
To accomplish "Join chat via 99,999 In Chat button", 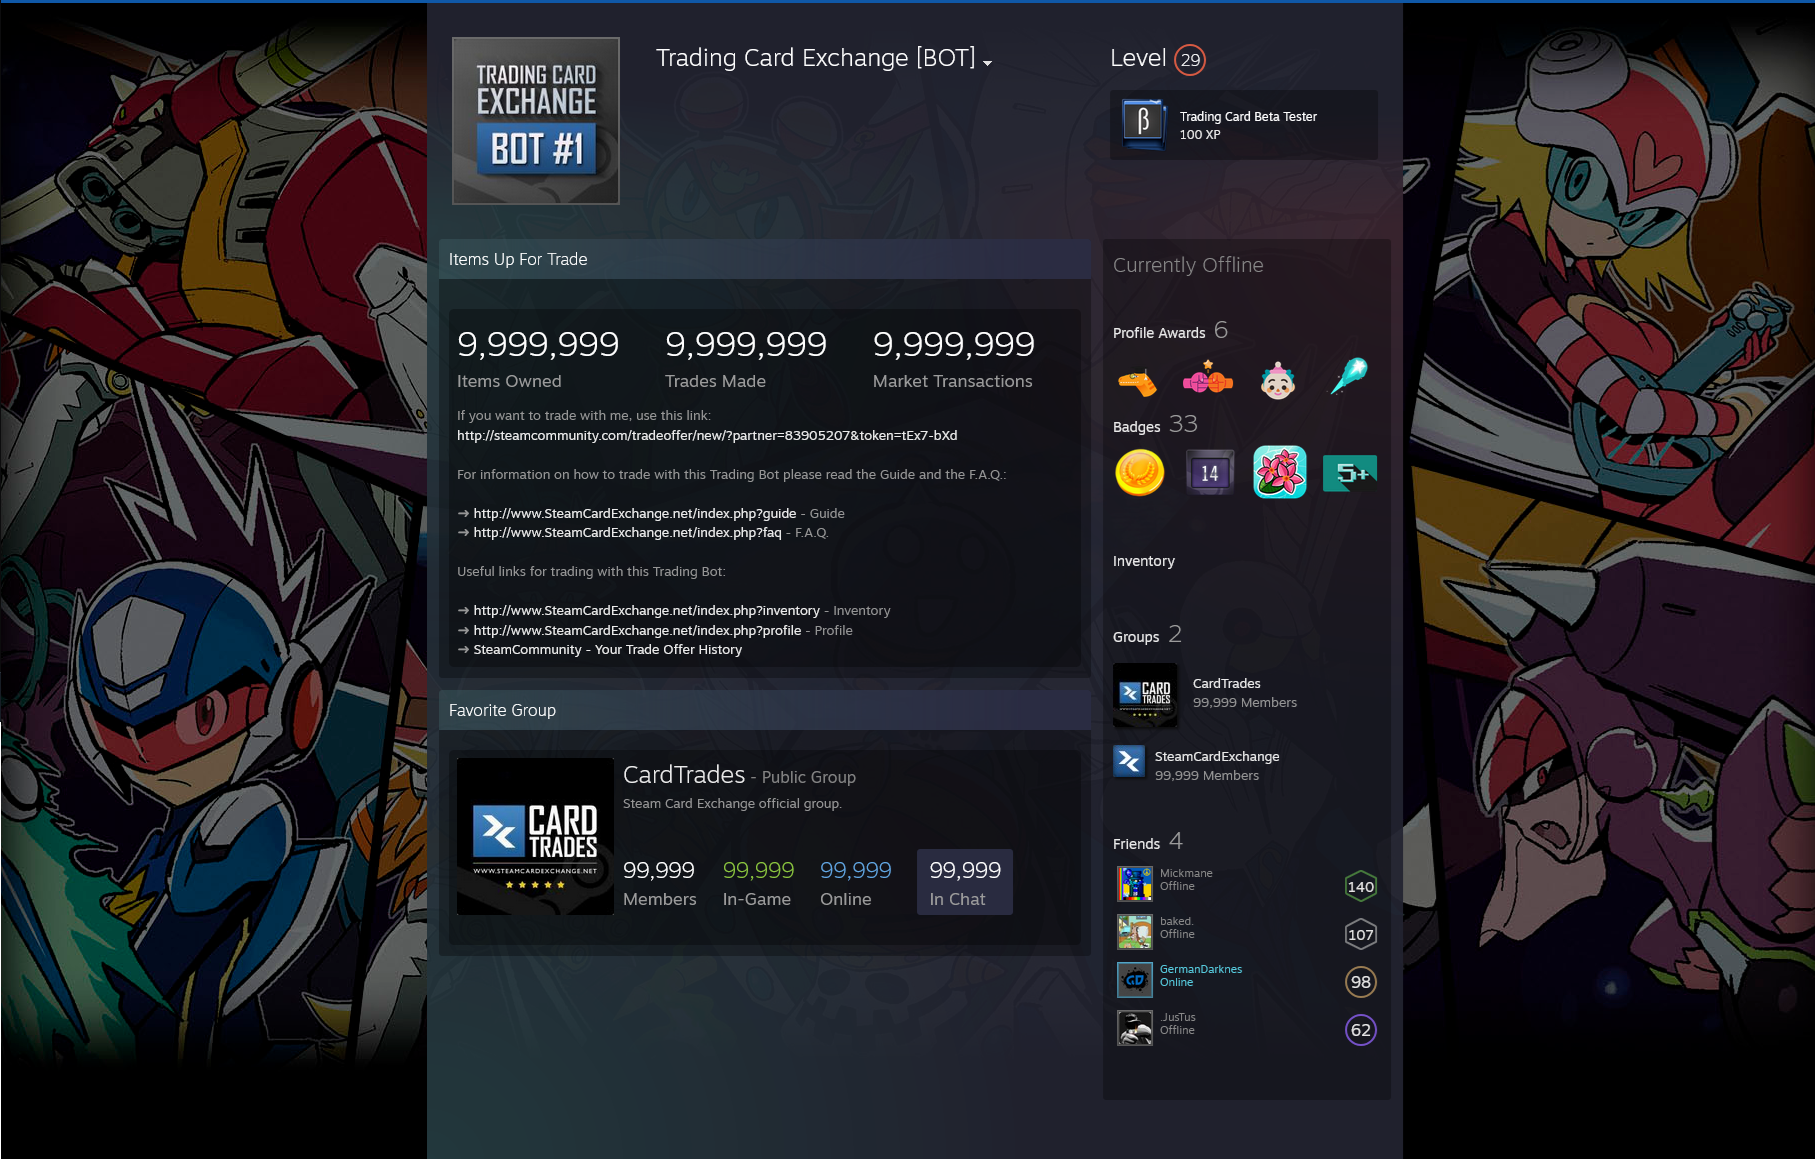I will click(x=965, y=882).
